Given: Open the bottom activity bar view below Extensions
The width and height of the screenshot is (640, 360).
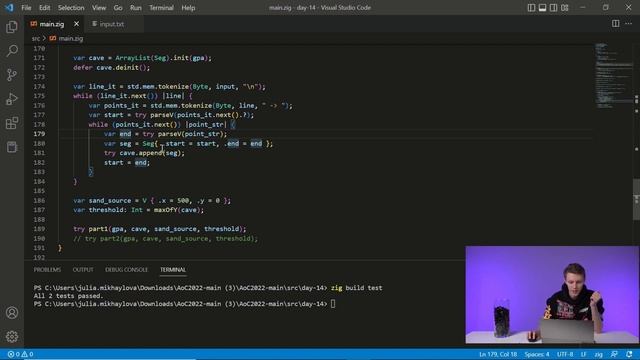Looking at the screenshot, I should 12,147.
